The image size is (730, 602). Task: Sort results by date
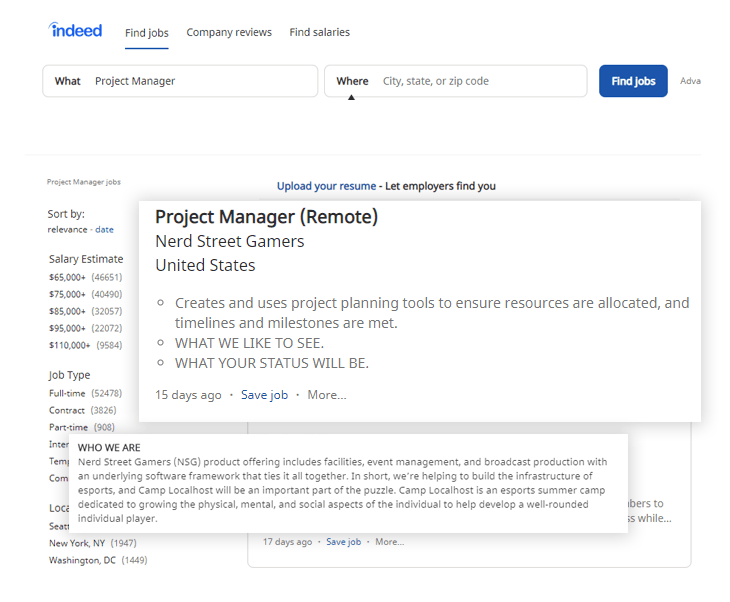[104, 230]
